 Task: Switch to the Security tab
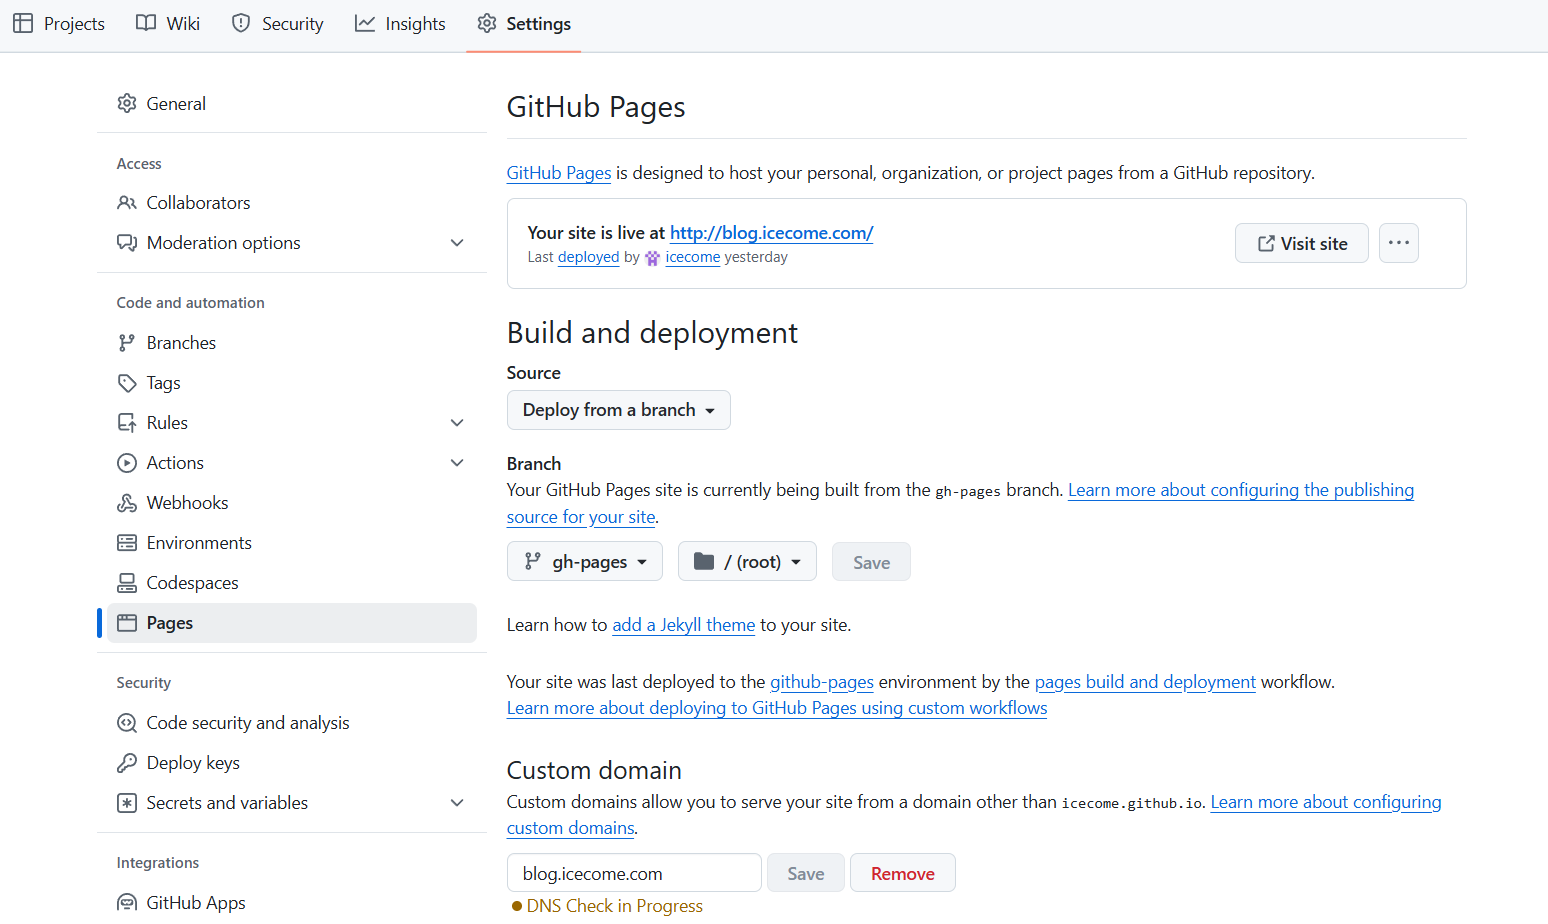click(277, 23)
